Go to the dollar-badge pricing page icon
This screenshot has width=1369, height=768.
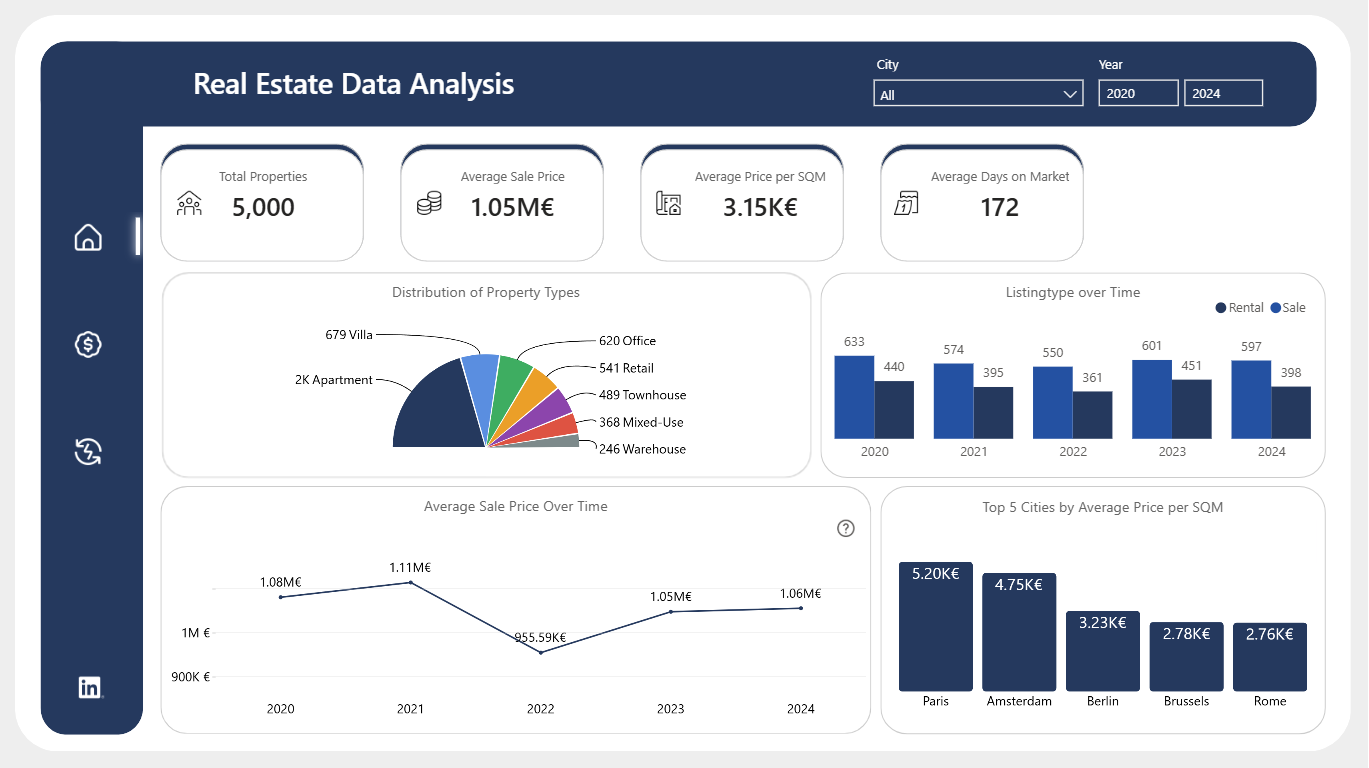[88, 344]
